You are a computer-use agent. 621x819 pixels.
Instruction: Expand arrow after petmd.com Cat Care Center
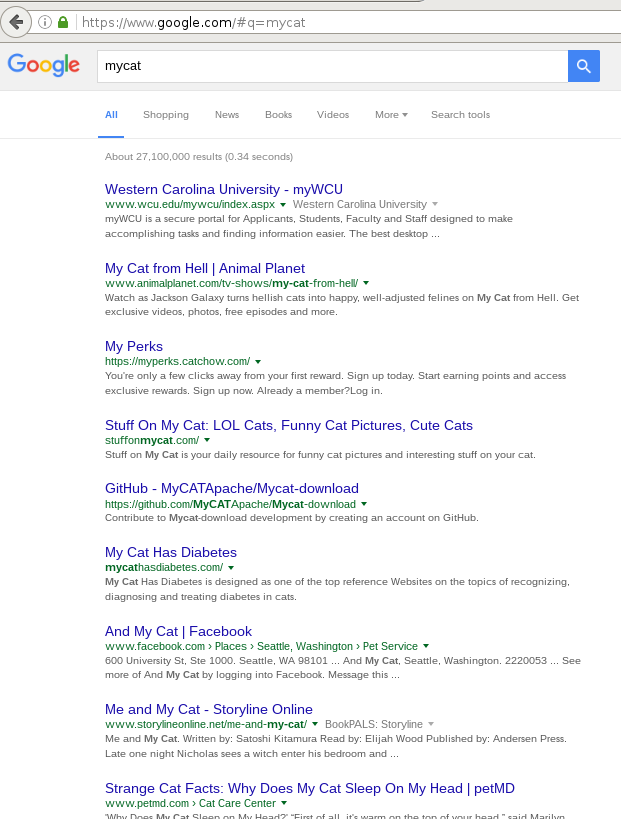coord(284,803)
